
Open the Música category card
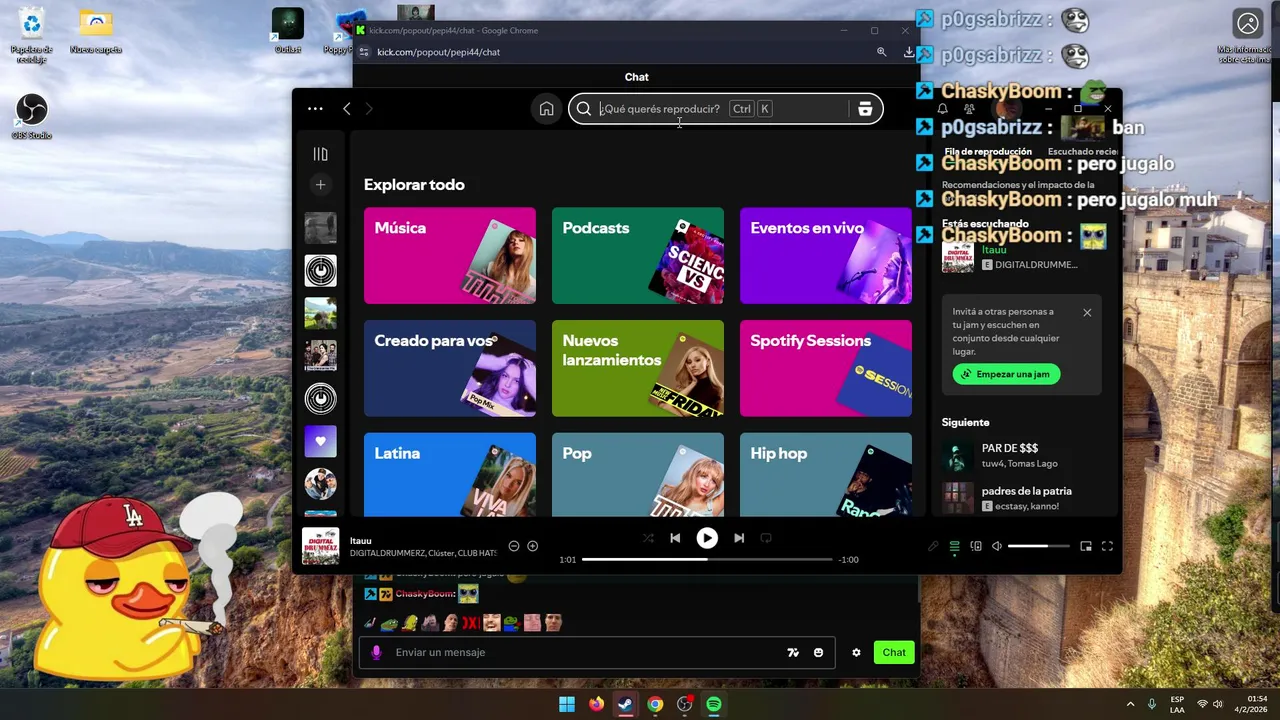[x=450, y=255]
